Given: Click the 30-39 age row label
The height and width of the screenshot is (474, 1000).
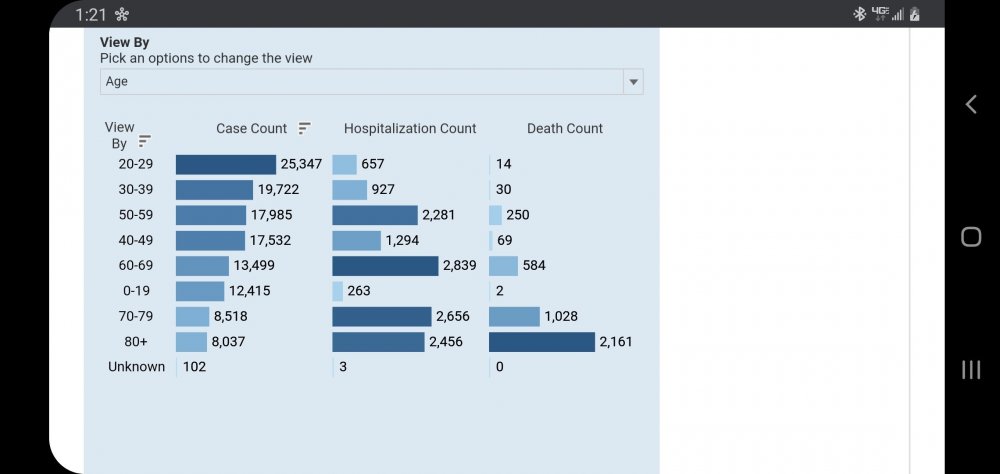Looking at the screenshot, I should 136,189.
